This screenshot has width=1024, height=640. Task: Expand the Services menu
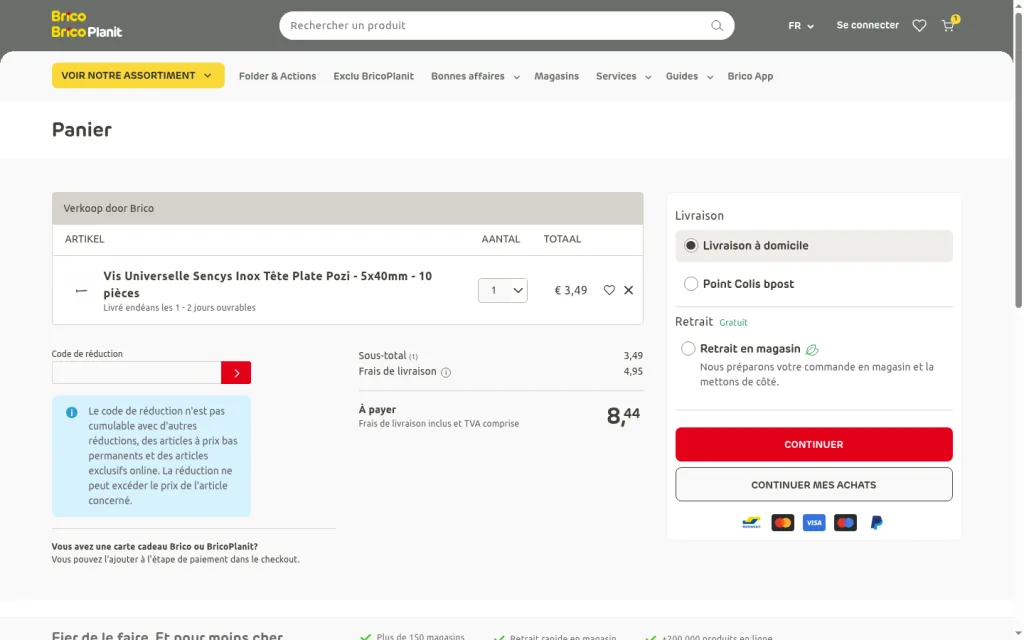tap(623, 76)
